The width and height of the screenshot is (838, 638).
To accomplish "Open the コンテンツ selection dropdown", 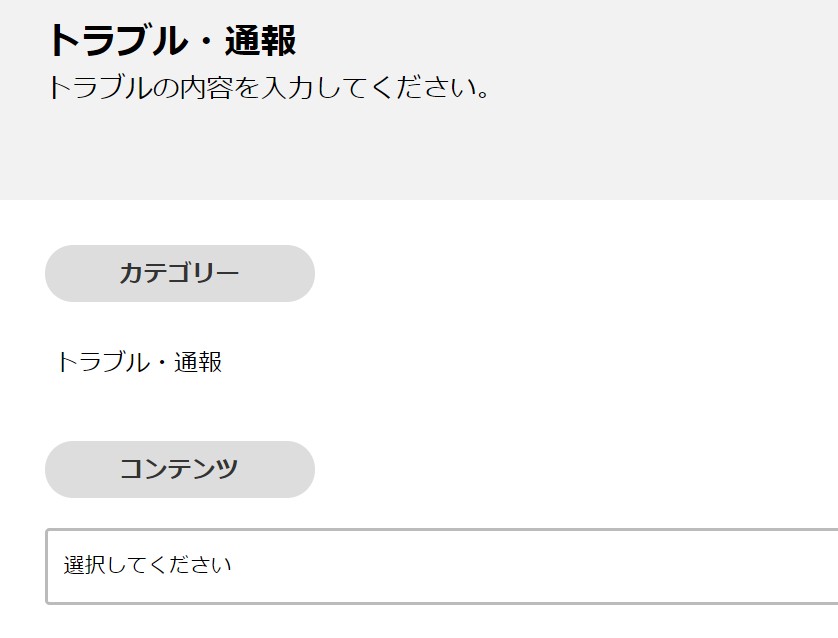I will (x=440, y=566).
